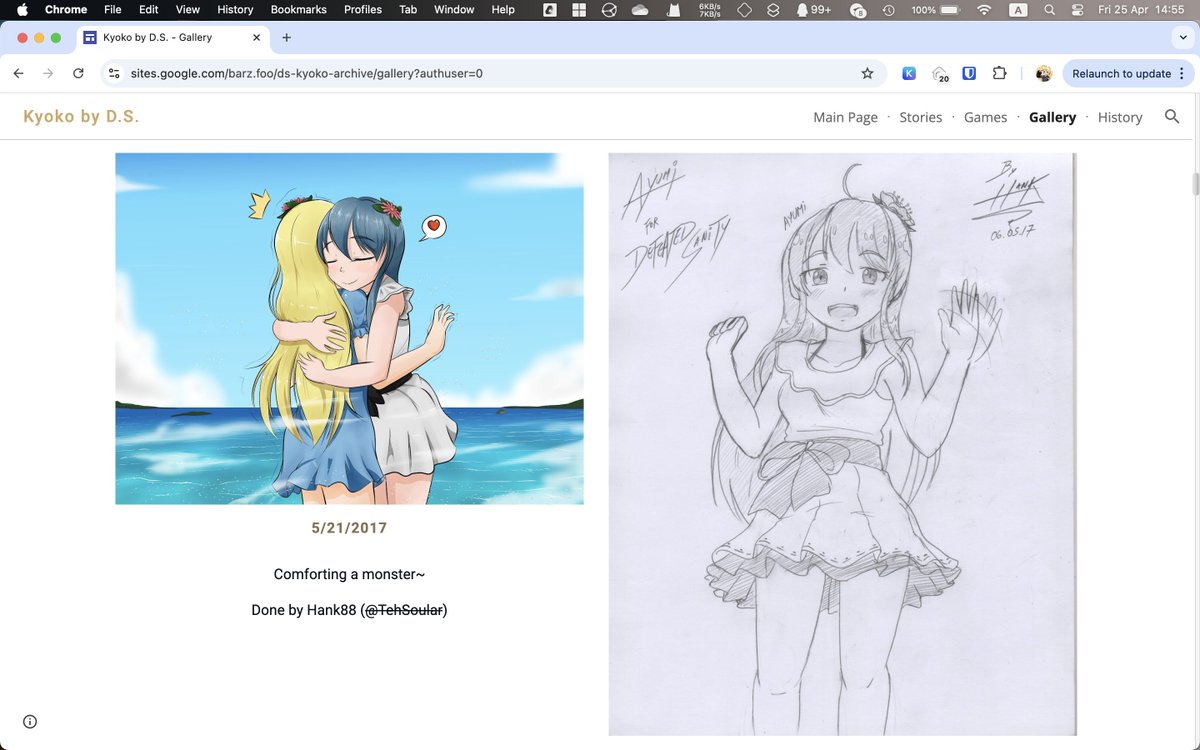
Task: Open the Bookmarks menu
Action: click(x=299, y=9)
